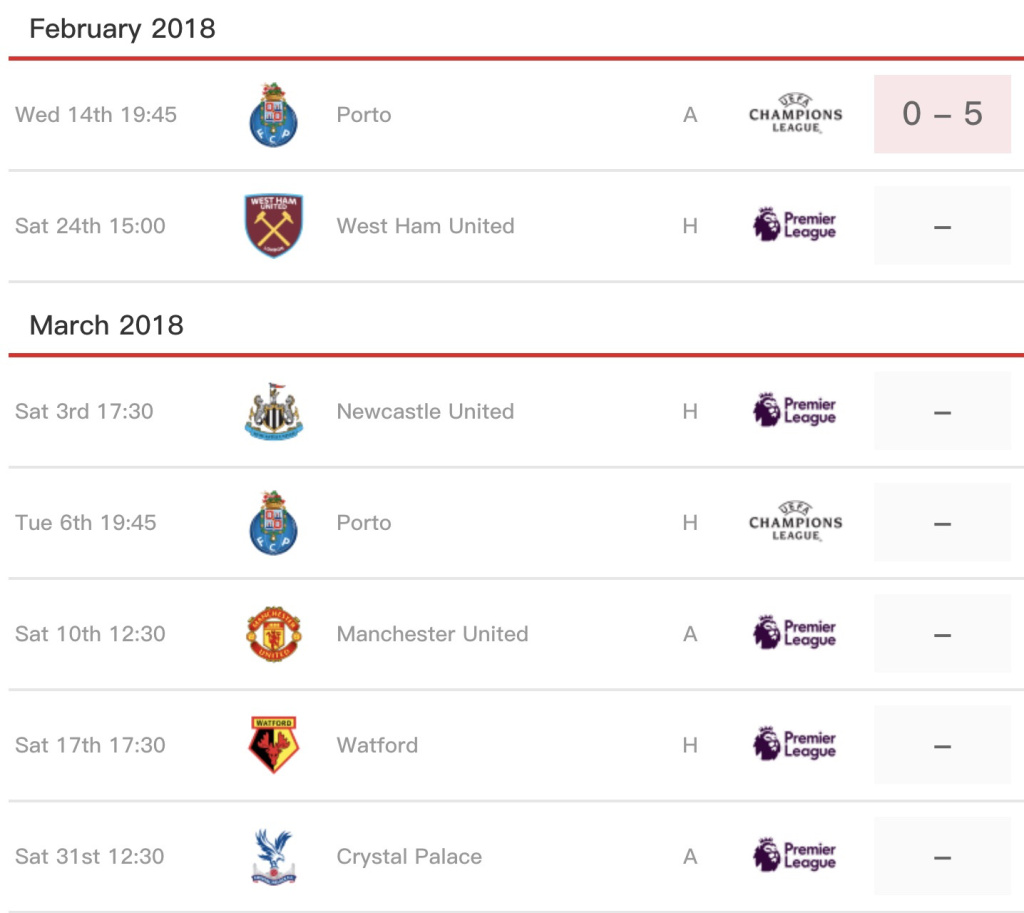1024x913 pixels.
Task: Click the West Ham United club crest
Action: 273,226
